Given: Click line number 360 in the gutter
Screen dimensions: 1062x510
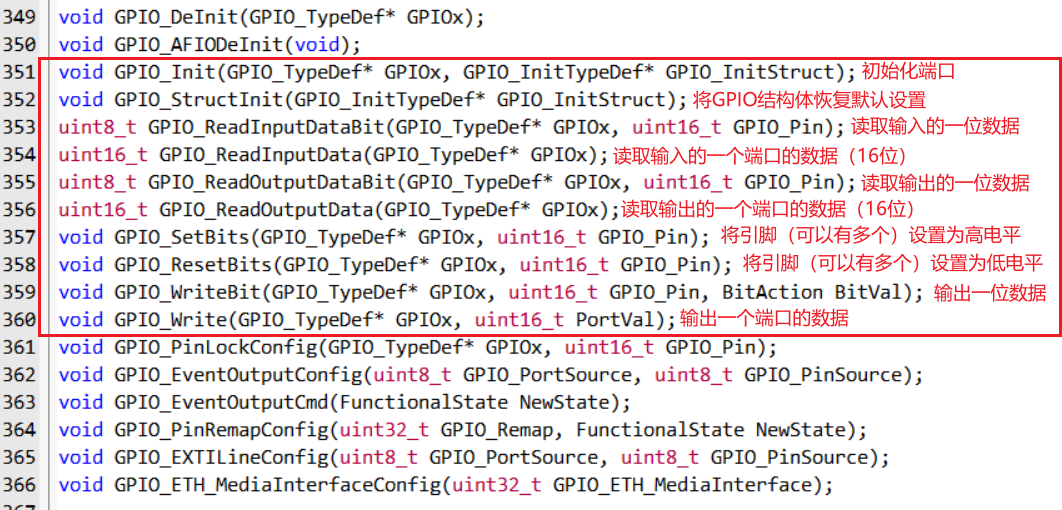Looking at the screenshot, I should (x=20, y=320).
